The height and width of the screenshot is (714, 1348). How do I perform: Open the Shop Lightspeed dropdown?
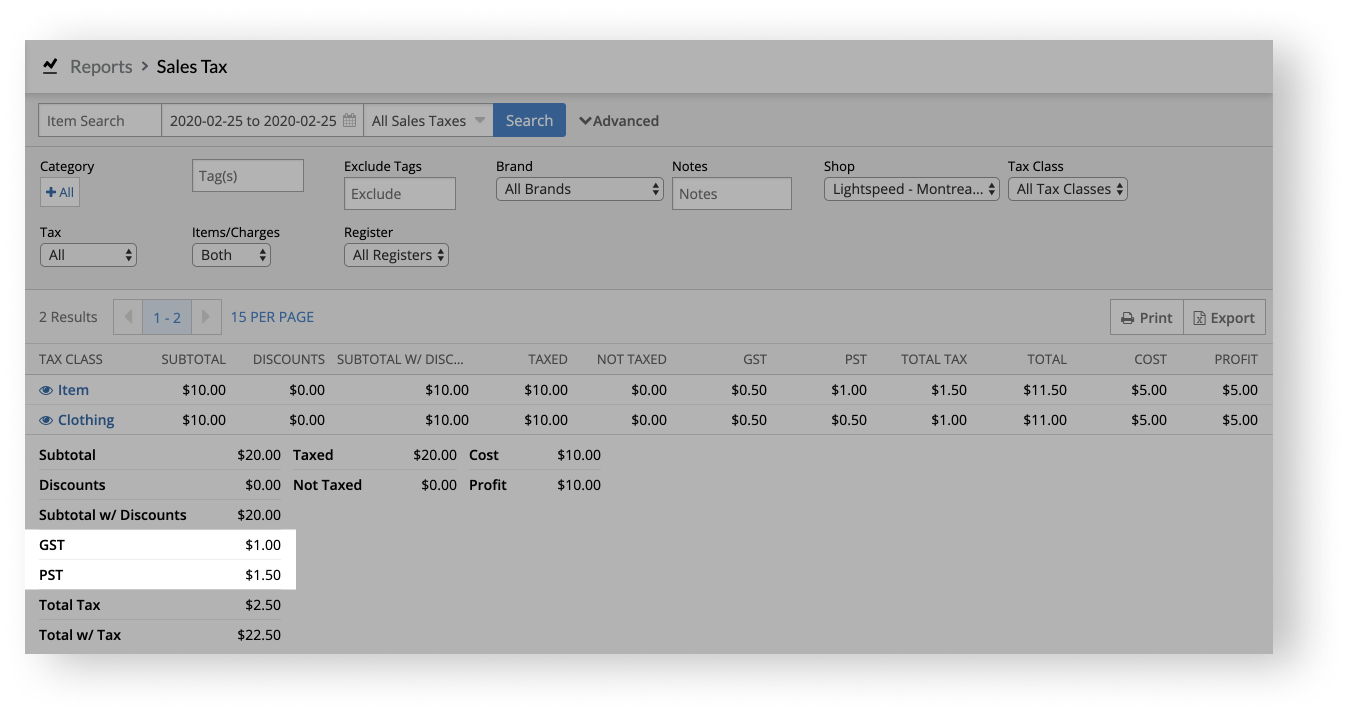(x=912, y=189)
